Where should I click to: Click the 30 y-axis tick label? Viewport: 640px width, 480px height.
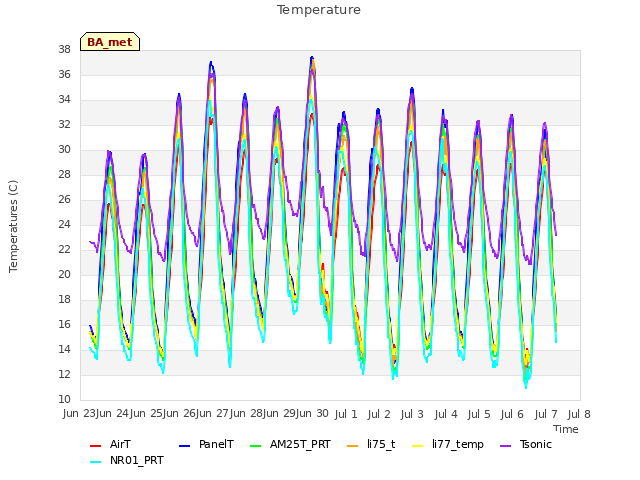pos(64,150)
